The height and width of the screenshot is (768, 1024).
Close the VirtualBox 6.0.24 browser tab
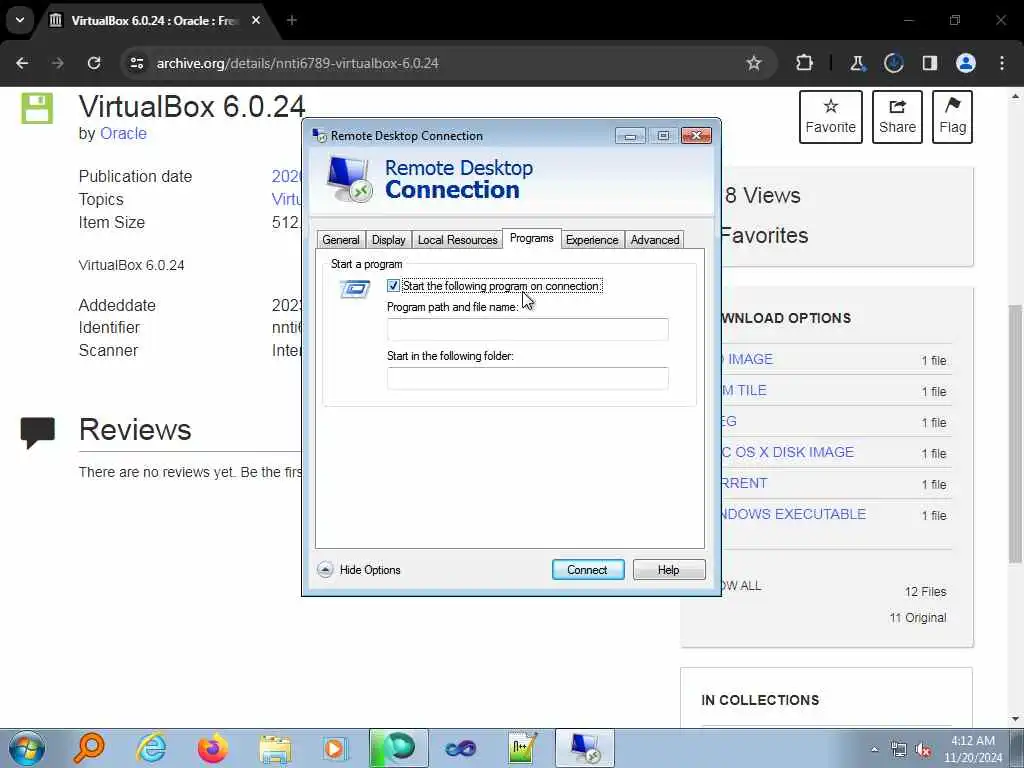tap(256, 20)
